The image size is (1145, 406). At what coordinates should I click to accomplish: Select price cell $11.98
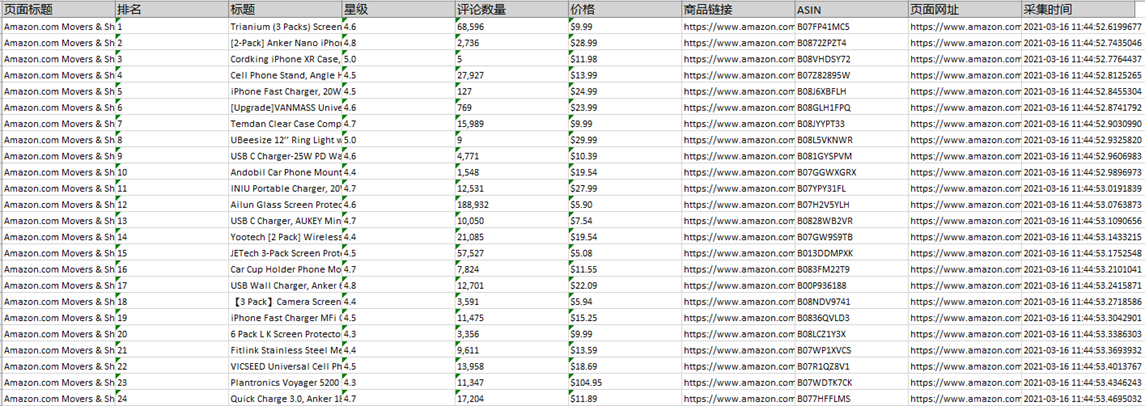click(x=624, y=59)
